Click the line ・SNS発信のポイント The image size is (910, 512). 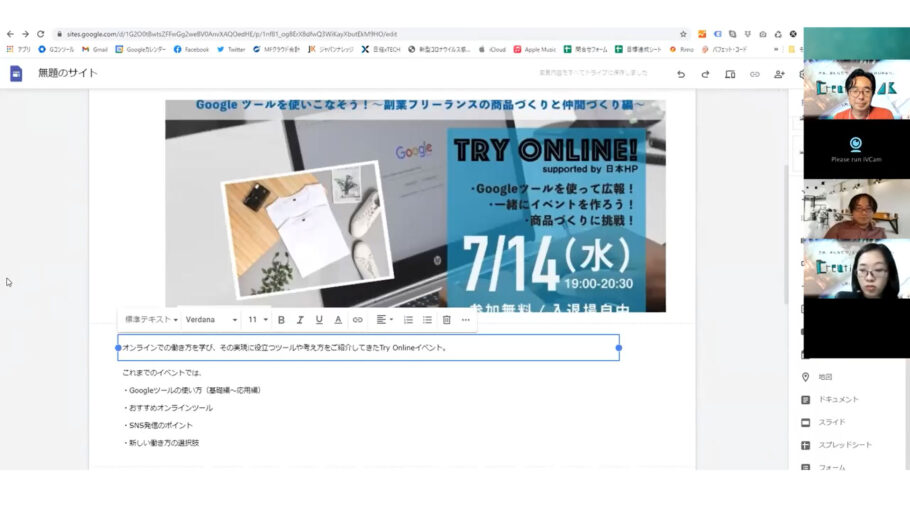click(157, 425)
